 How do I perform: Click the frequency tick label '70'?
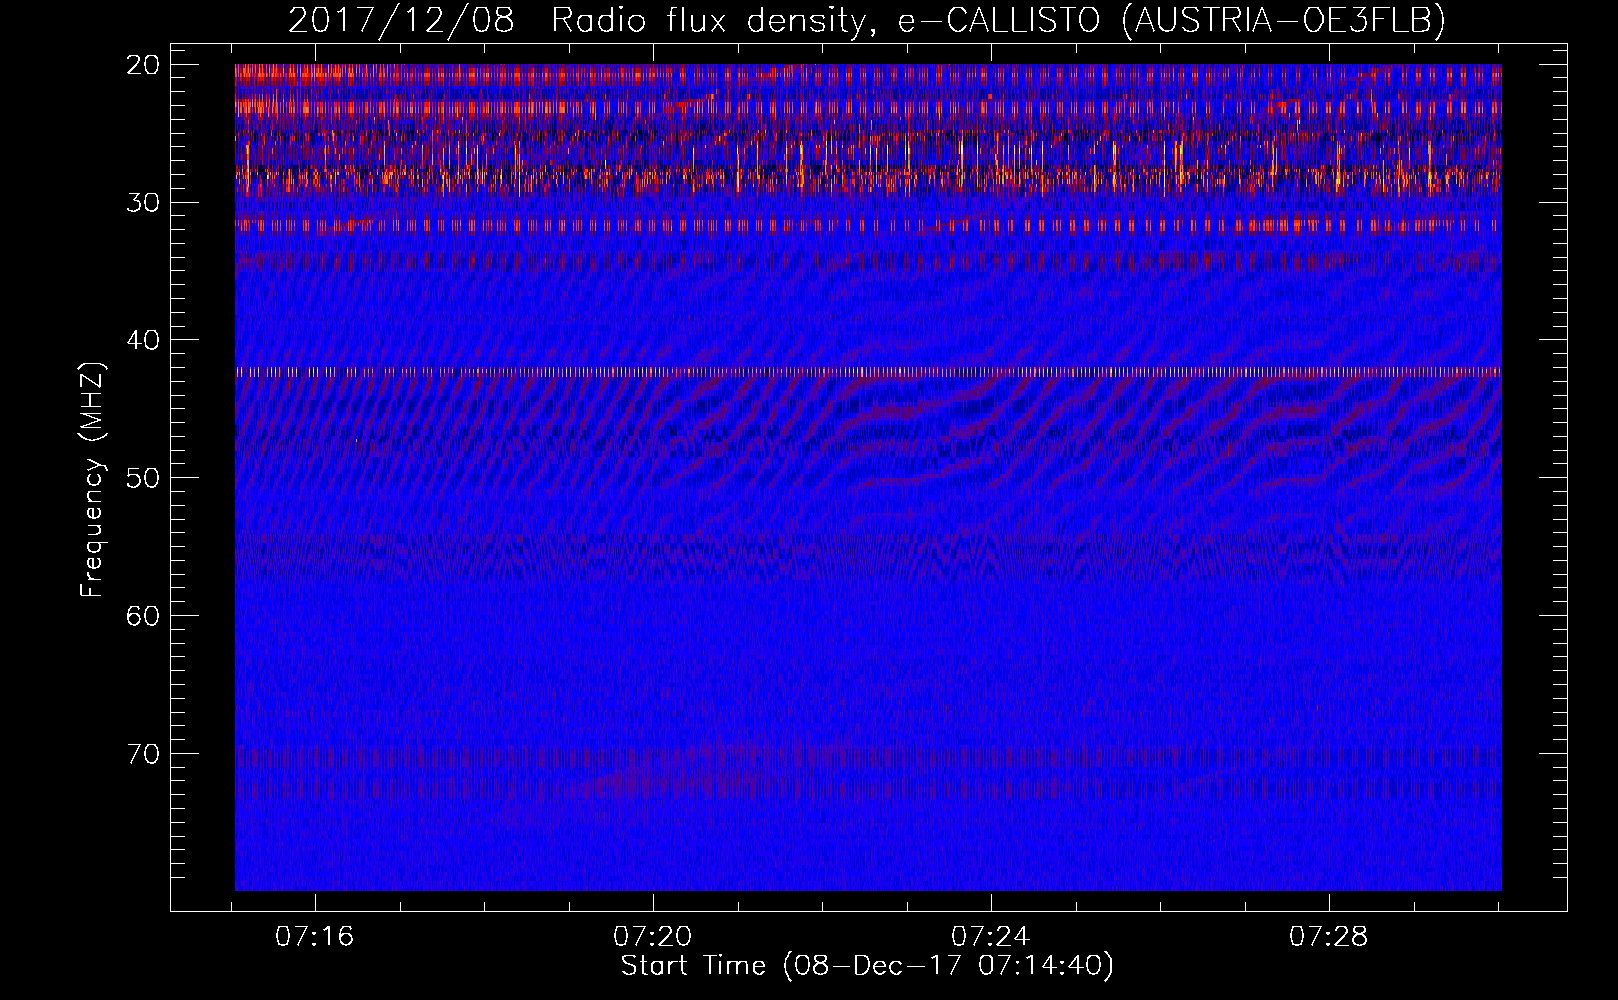(x=144, y=754)
